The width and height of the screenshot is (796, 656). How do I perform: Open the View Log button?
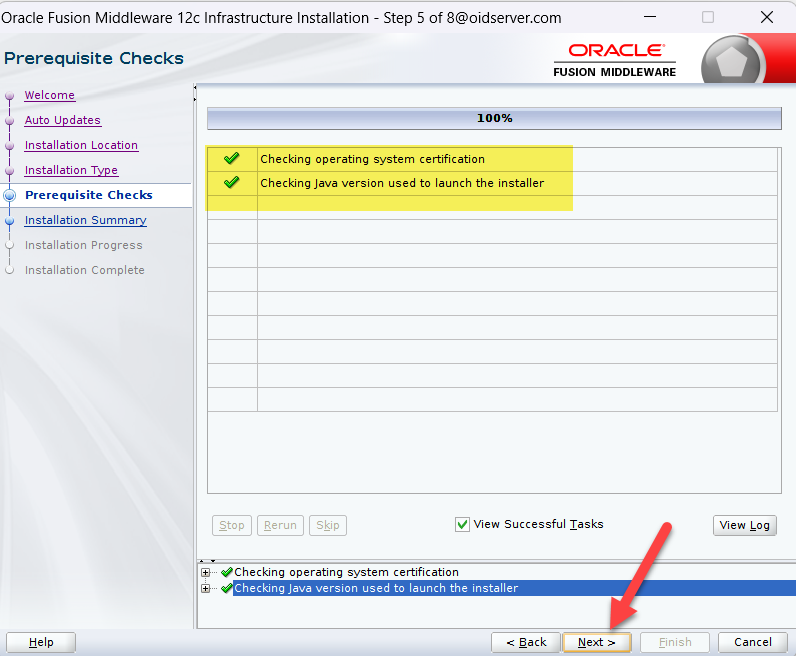point(745,526)
